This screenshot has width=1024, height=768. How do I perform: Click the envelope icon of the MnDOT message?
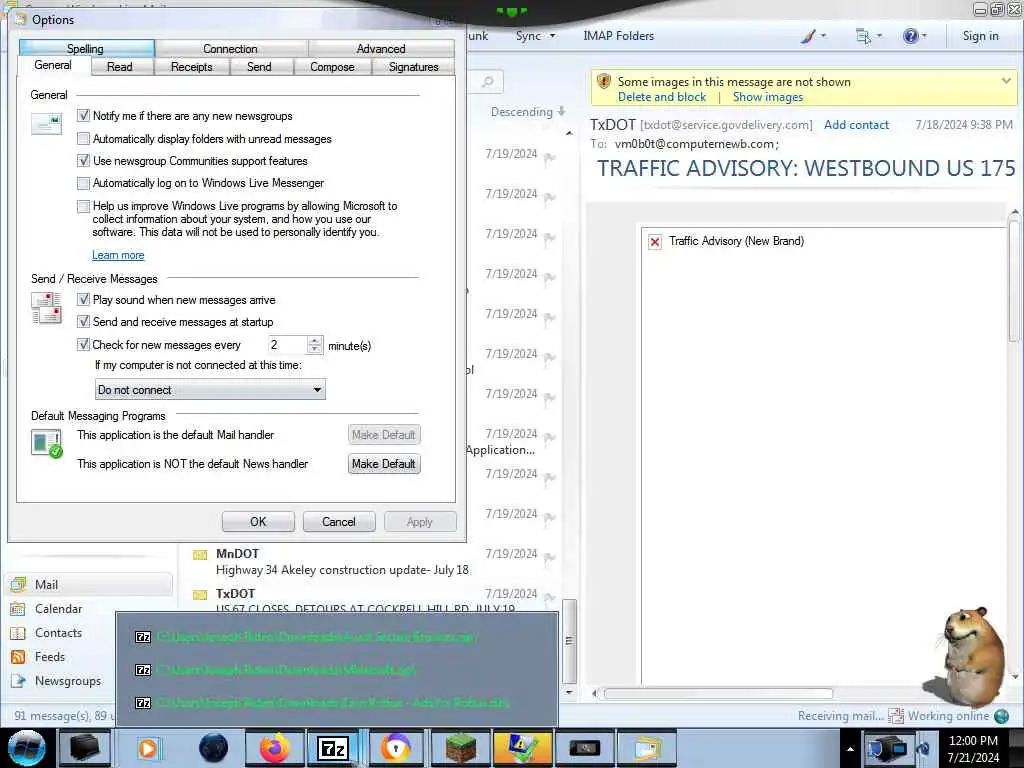200,555
